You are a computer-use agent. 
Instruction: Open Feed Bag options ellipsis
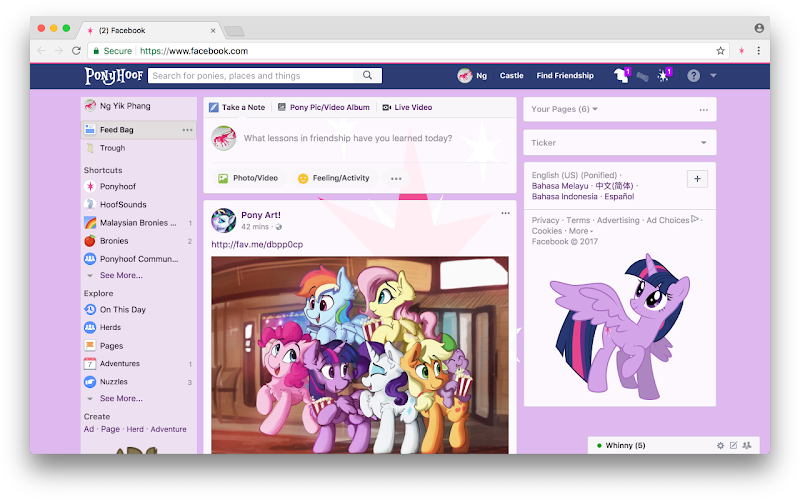(x=187, y=130)
